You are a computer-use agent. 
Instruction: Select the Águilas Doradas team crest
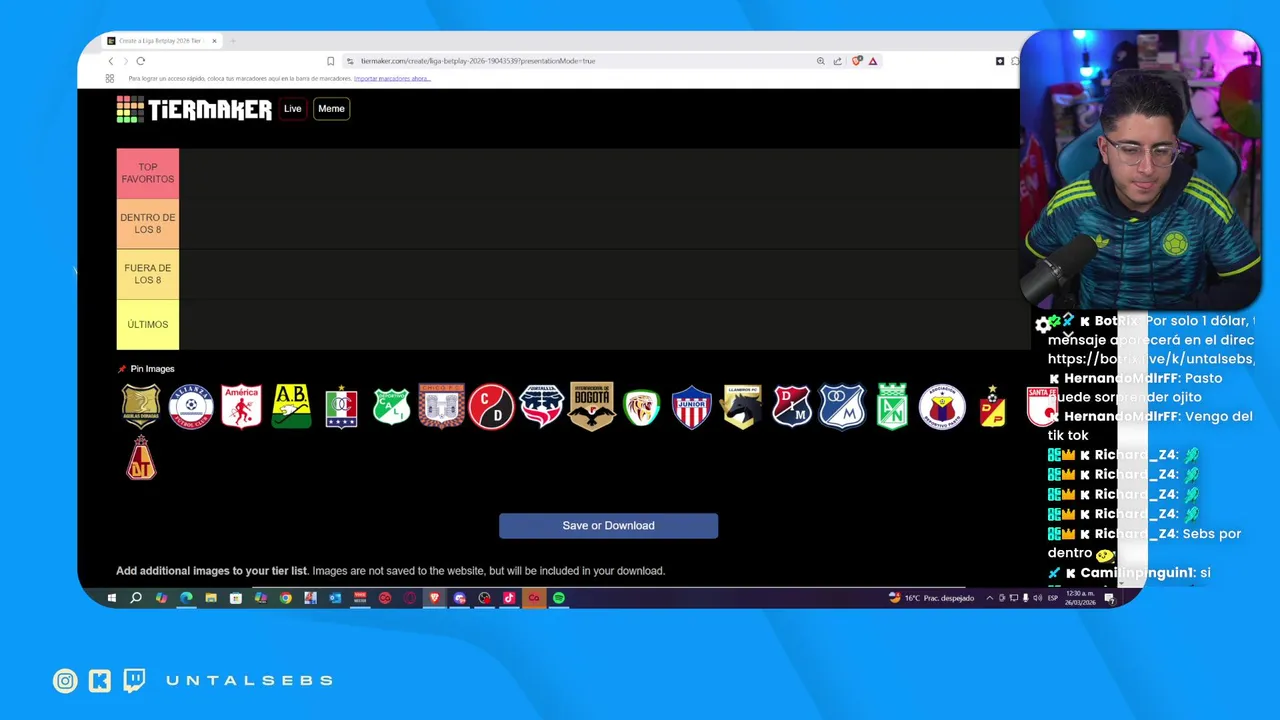point(141,407)
